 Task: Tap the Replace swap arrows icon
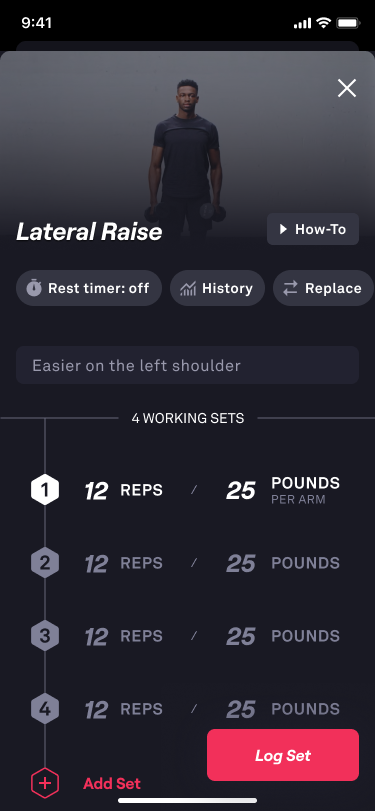tap(291, 288)
